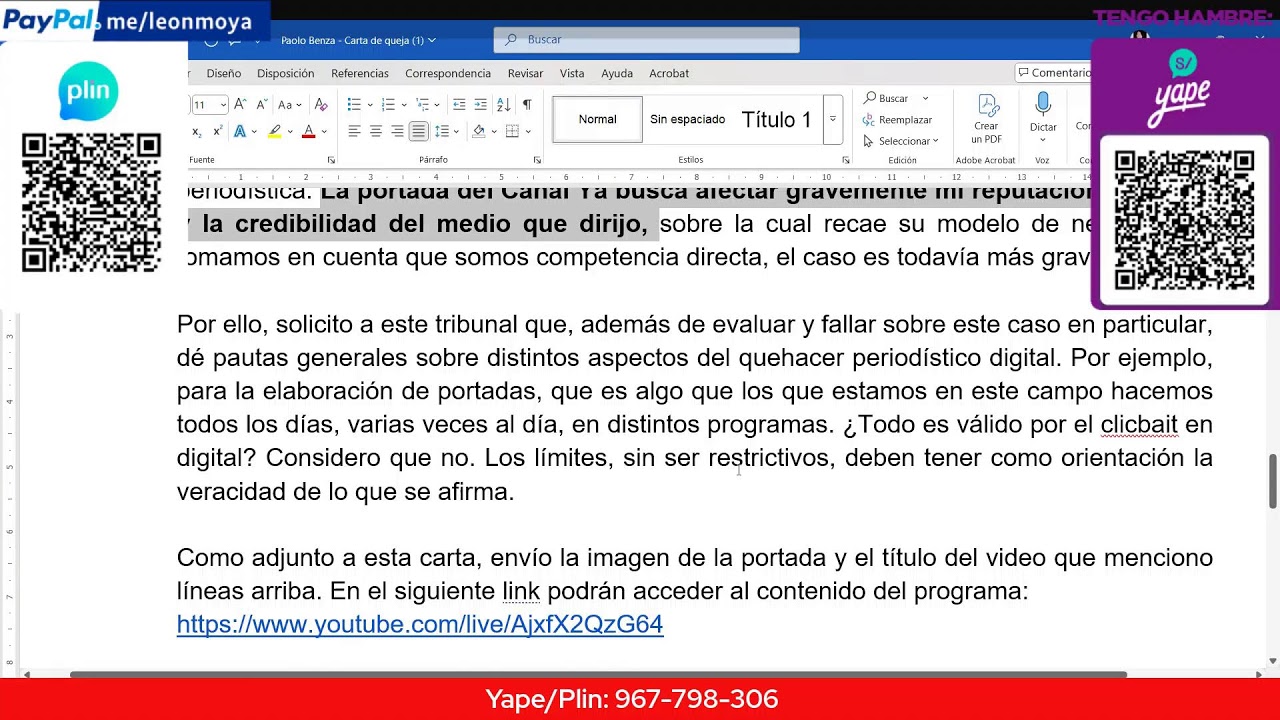Open the font size dropdown
This screenshot has height=720, width=1280.
click(223, 105)
